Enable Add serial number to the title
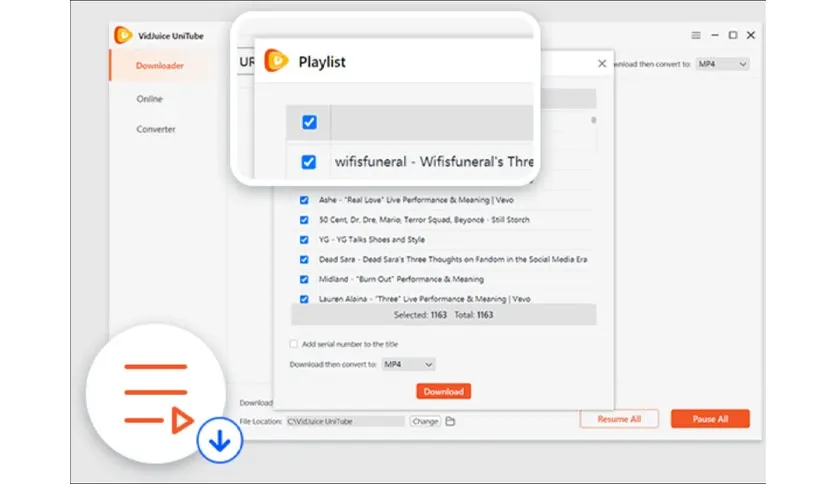The height and width of the screenshot is (484, 836). [293, 344]
